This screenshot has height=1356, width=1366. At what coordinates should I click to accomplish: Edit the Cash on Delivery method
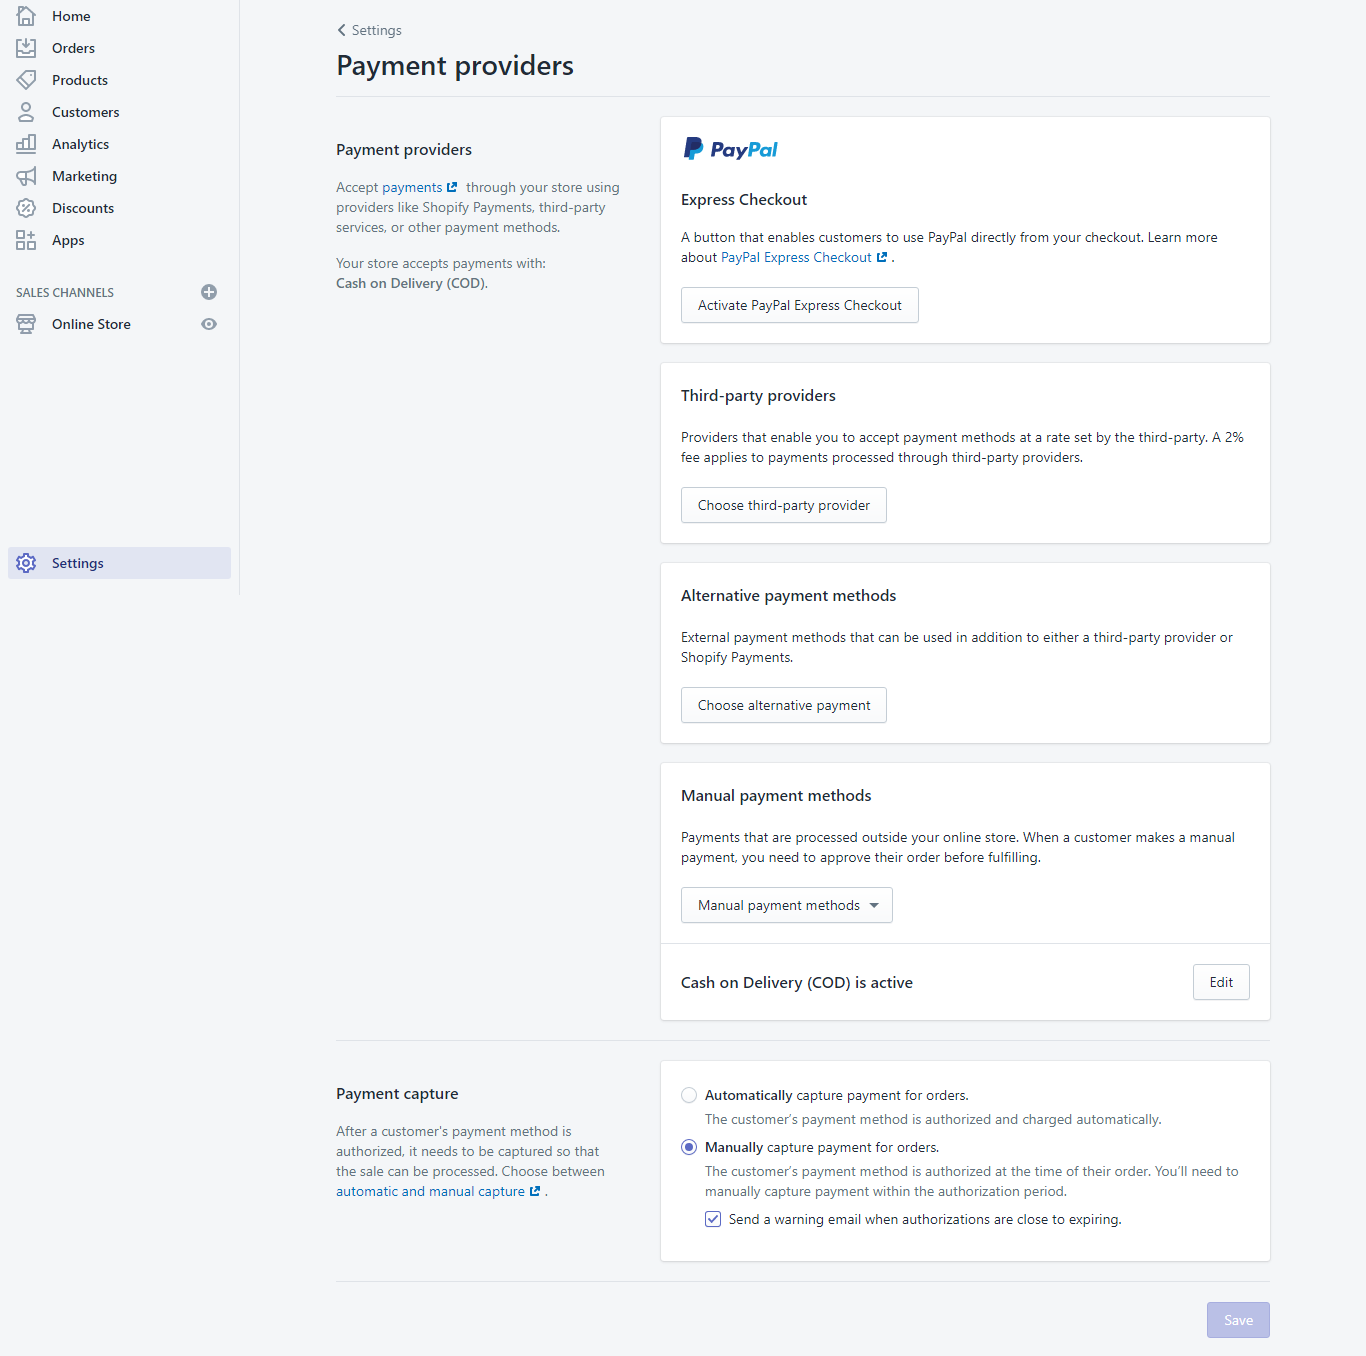(x=1221, y=982)
